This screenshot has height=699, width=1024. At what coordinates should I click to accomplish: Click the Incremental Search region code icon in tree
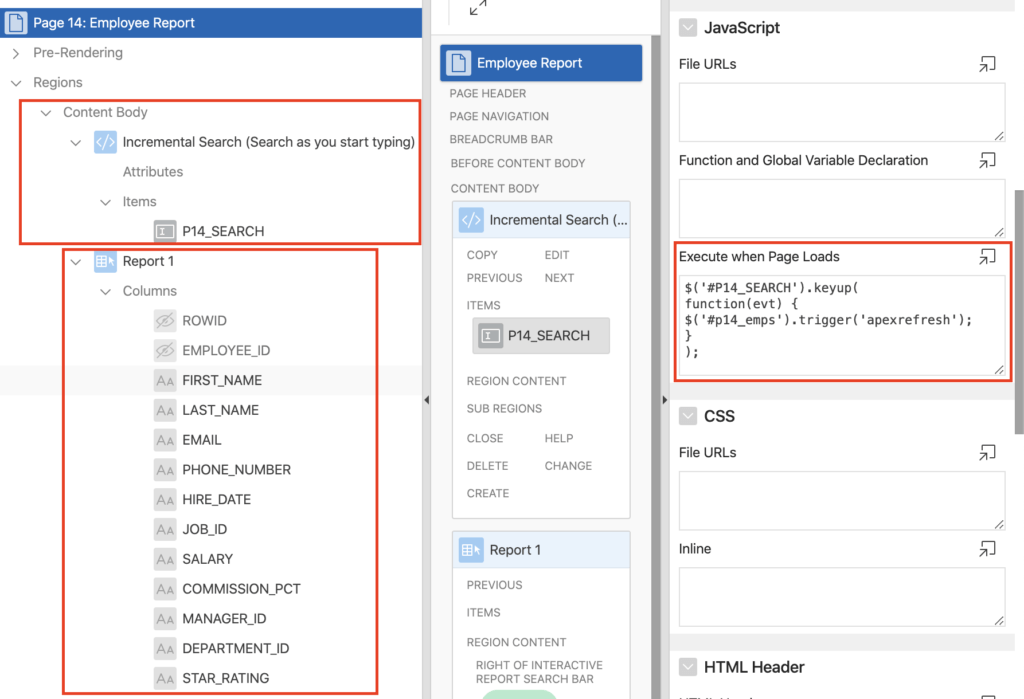[105, 142]
